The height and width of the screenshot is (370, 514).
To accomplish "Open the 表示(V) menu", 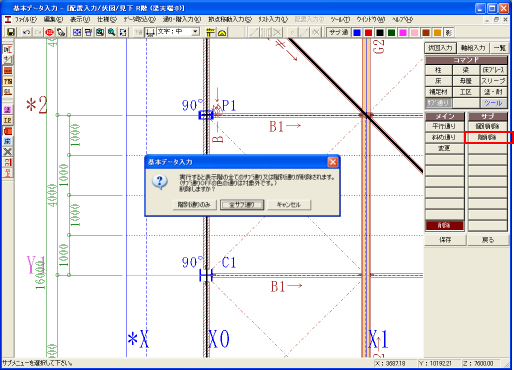I will coord(80,19).
